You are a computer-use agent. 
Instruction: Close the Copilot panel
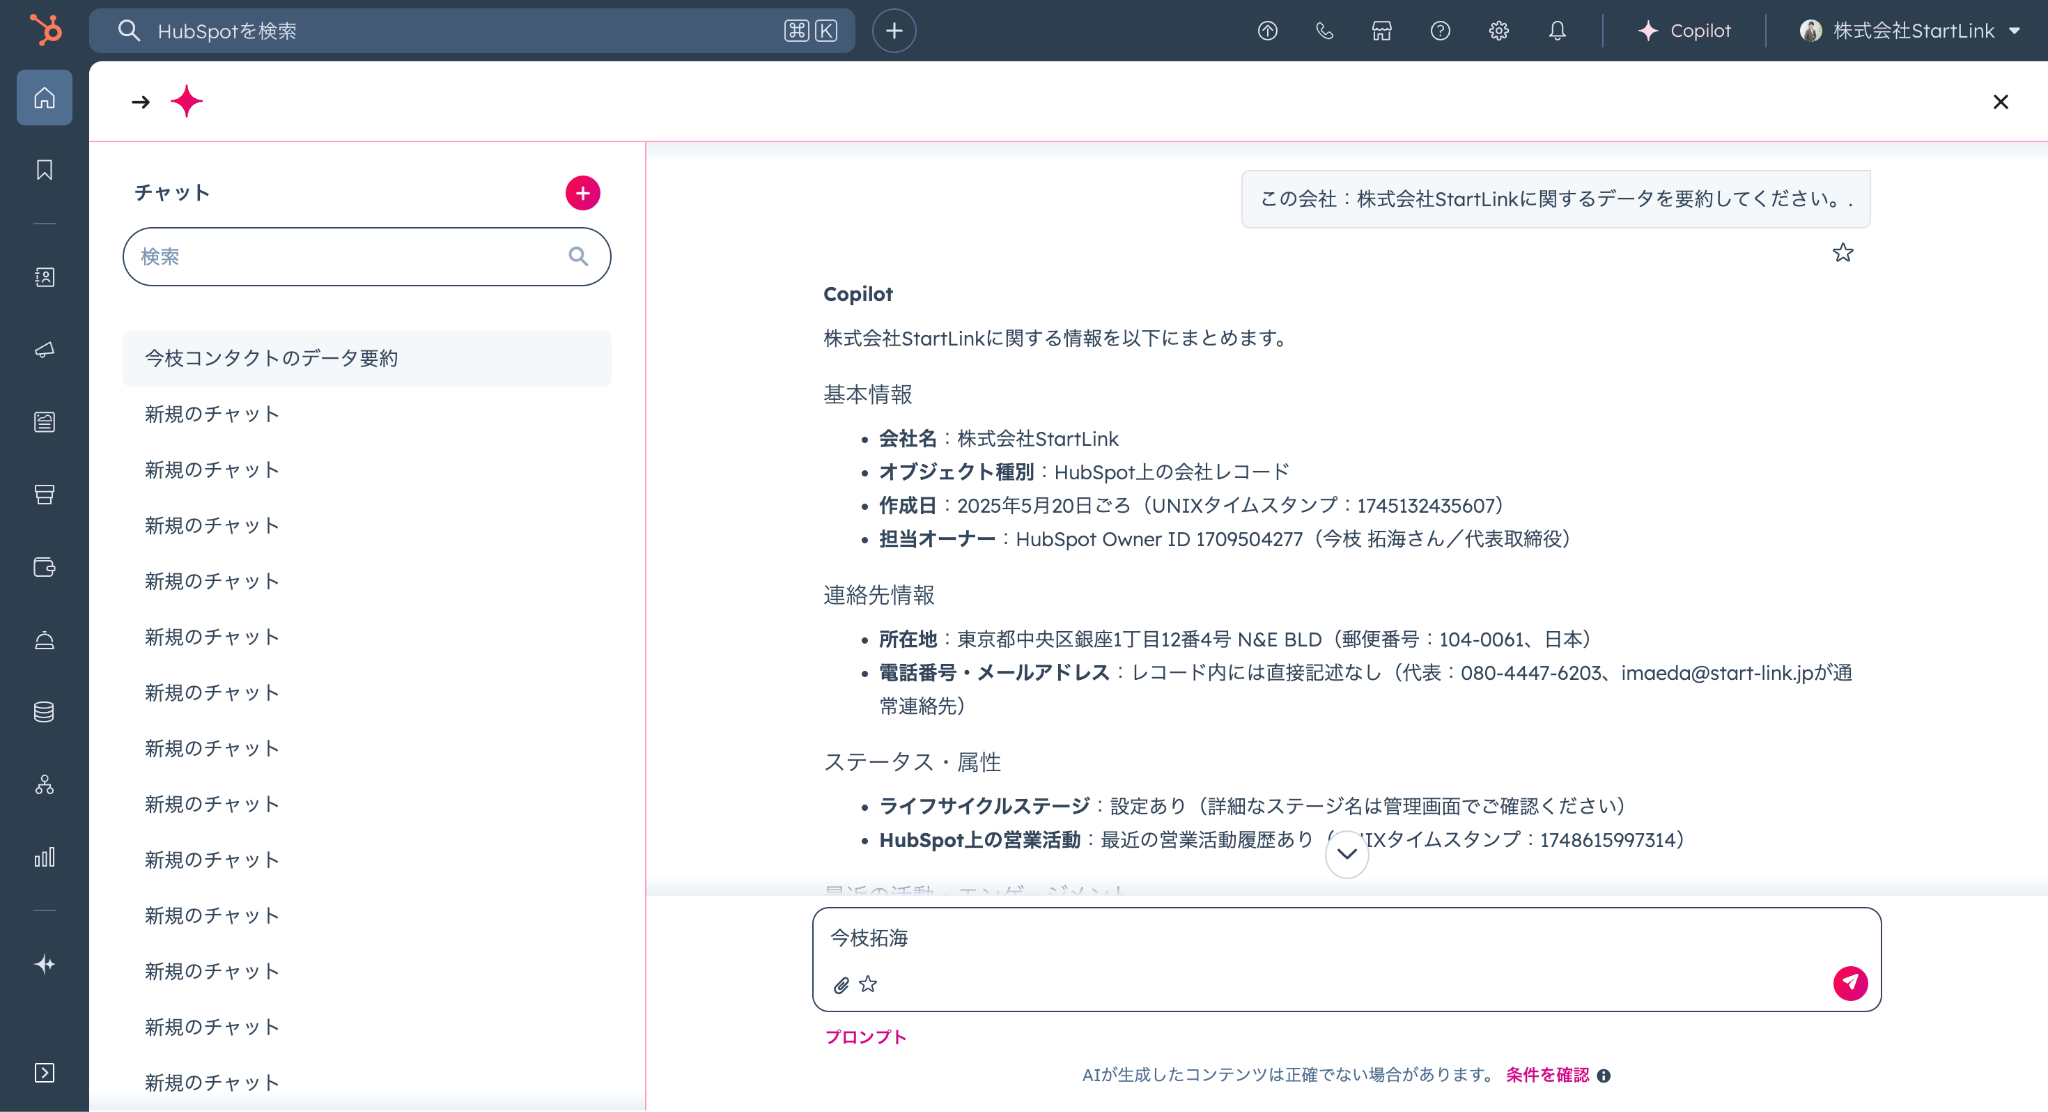point(2000,102)
